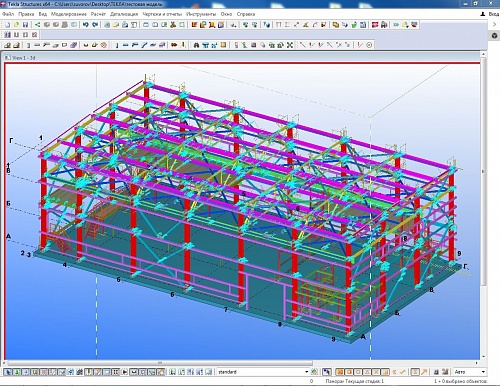
Task: Click the binoculars Find icon
Action: [196, 45]
